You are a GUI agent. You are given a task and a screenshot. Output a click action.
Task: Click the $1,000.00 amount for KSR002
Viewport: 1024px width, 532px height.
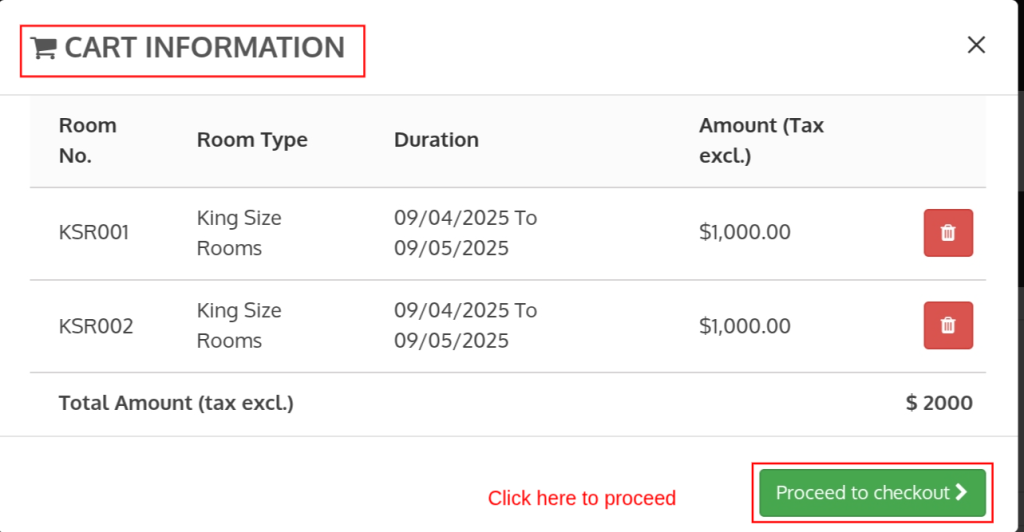tap(744, 326)
